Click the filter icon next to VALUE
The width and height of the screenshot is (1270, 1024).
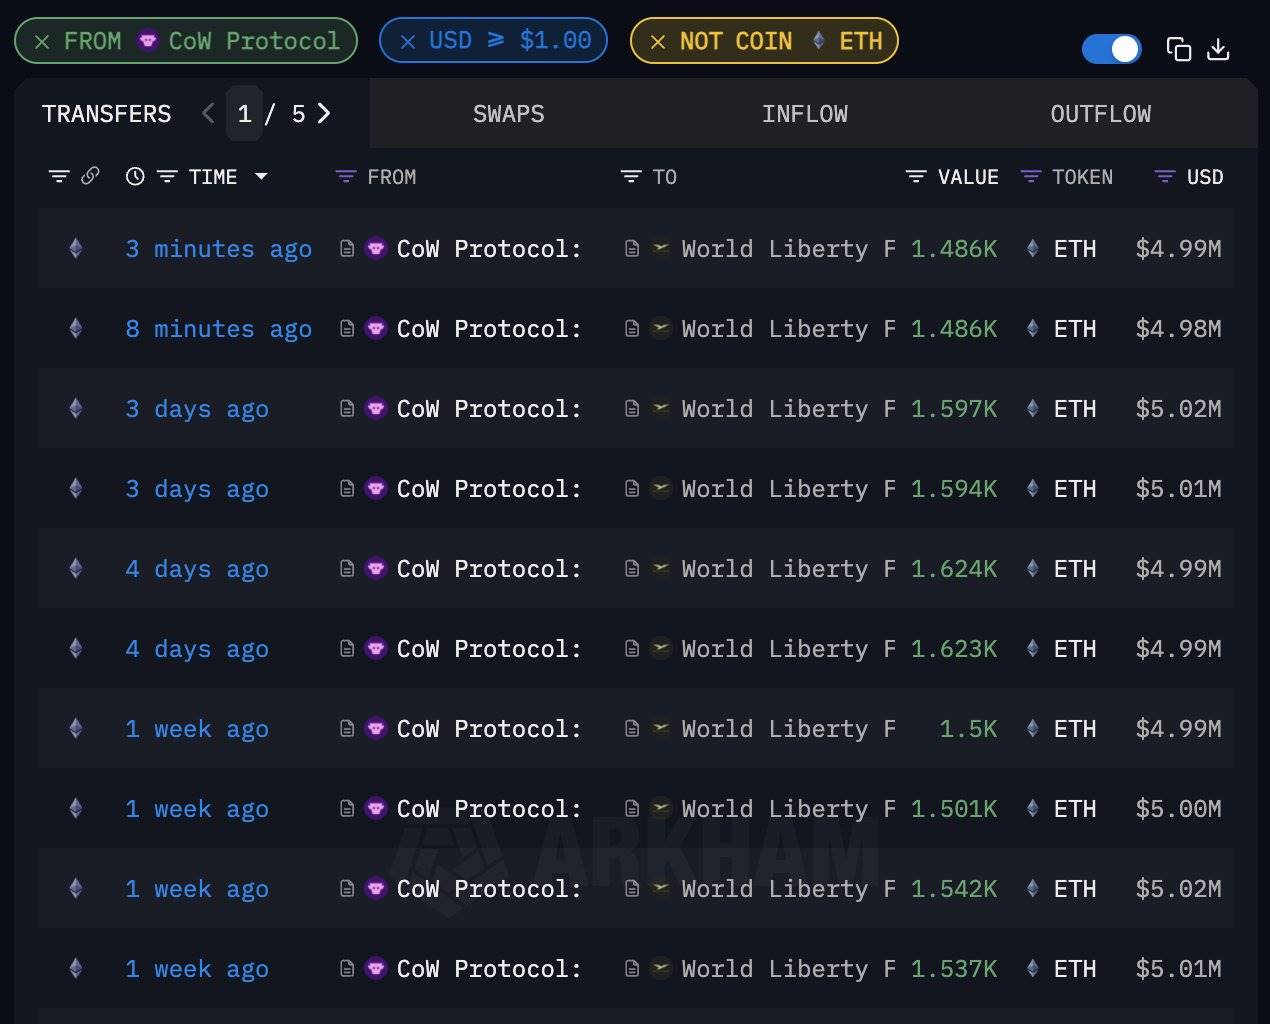(x=916, y=177)
